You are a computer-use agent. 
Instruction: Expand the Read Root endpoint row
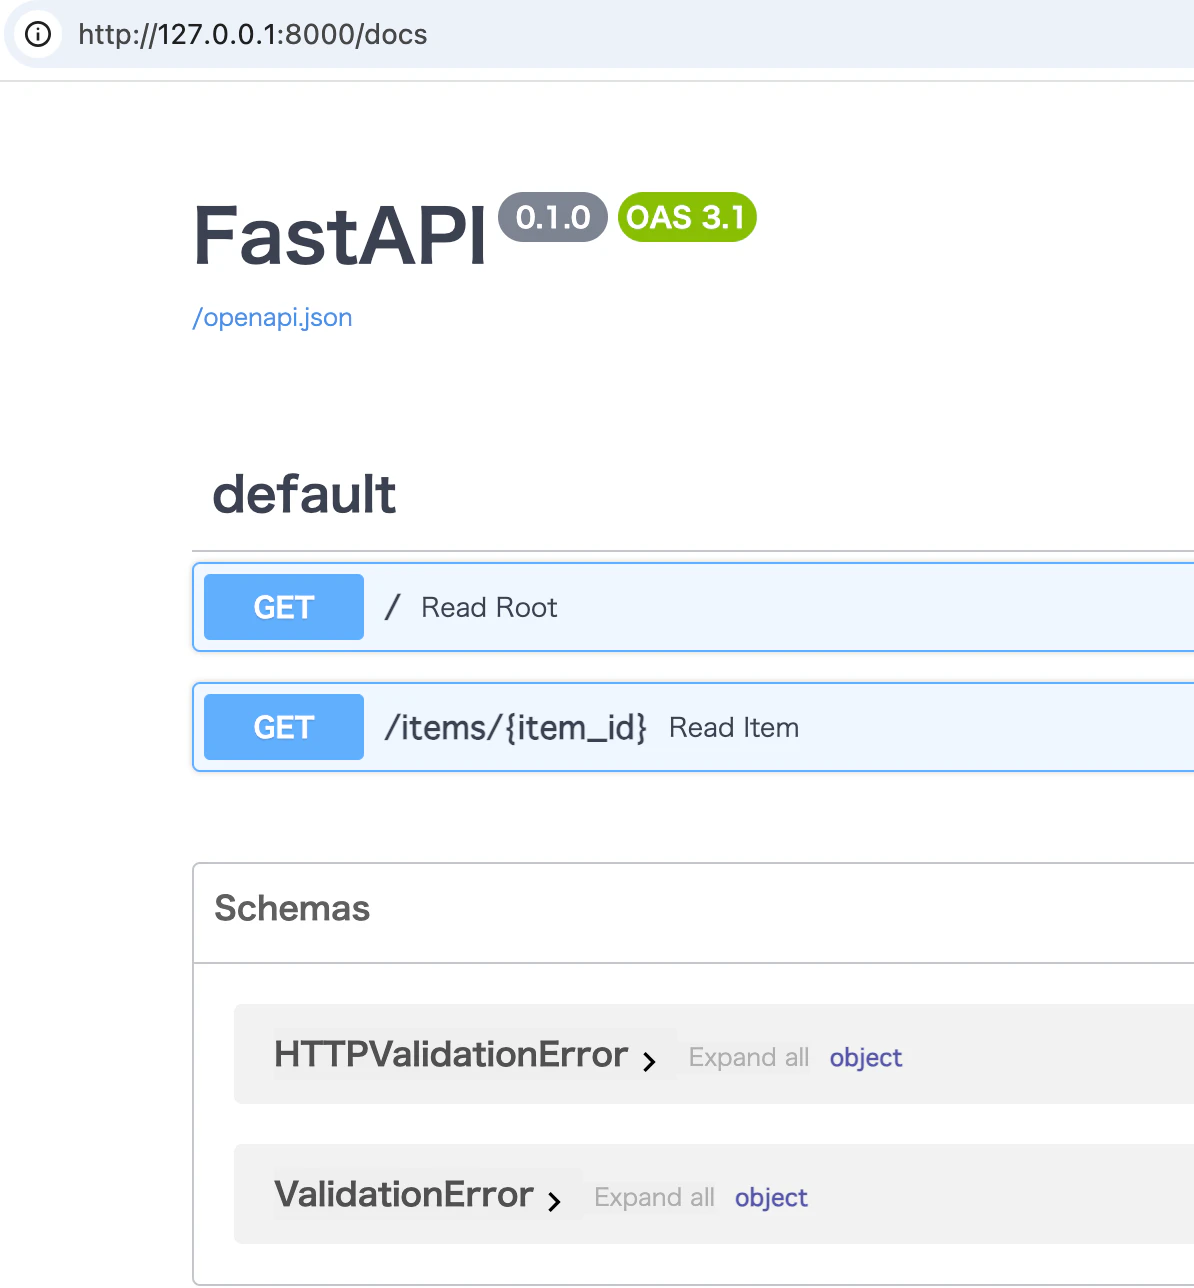693,607
